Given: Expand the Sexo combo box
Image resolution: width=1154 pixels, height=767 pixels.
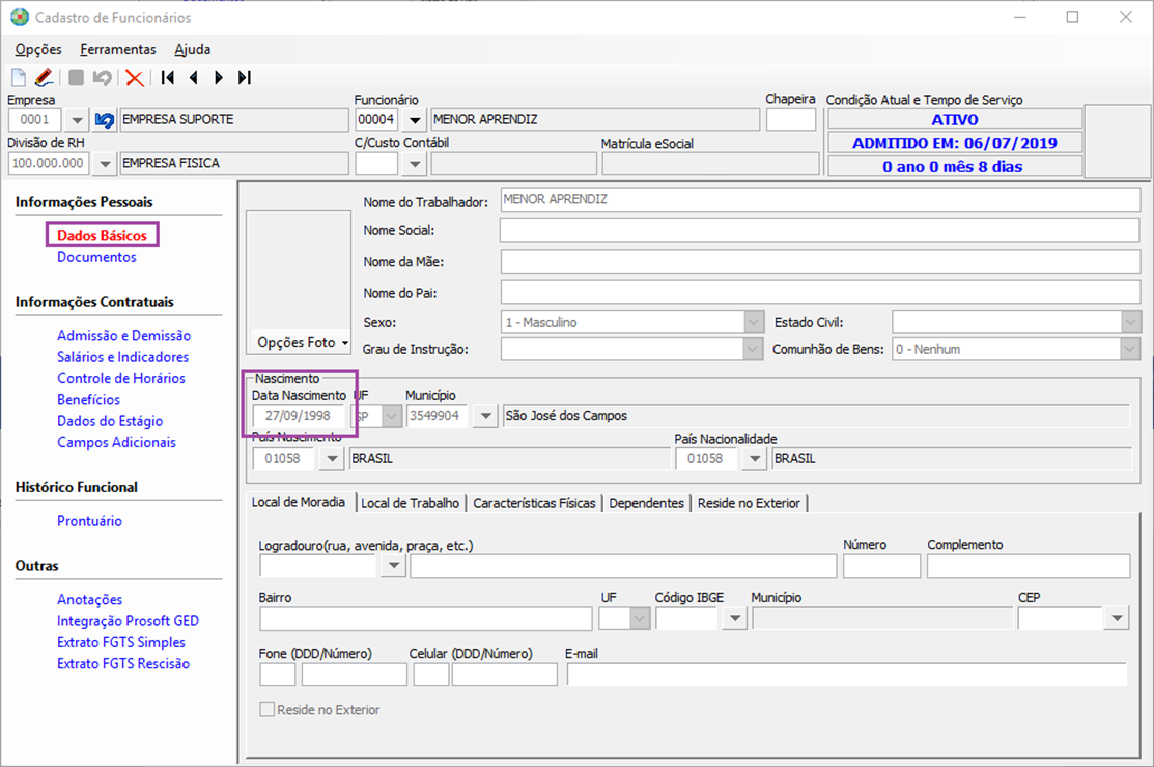Looking at the screenshot, I should coord(753,322).
